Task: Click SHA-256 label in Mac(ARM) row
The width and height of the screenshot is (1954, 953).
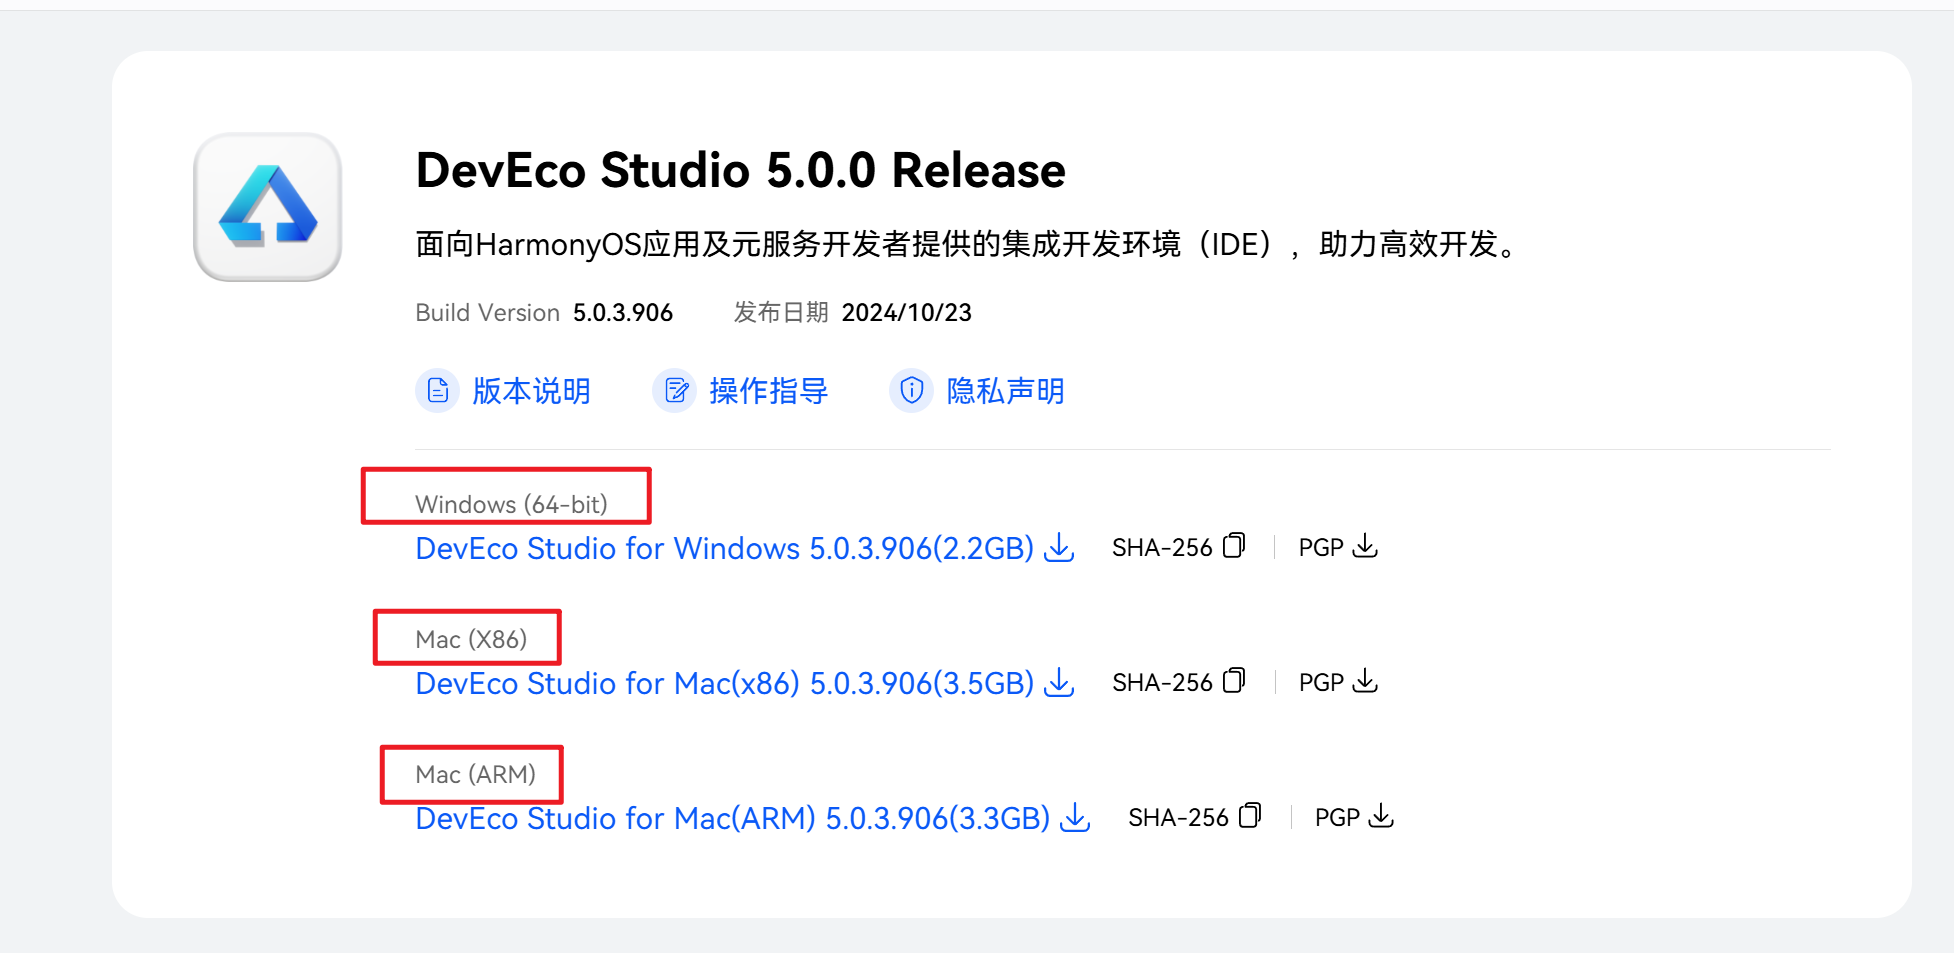Action: 1178,818
